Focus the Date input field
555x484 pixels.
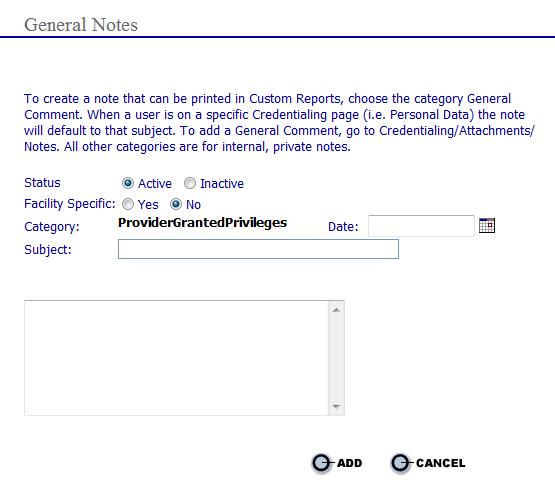pyautogui.click(x=421, y=226)
